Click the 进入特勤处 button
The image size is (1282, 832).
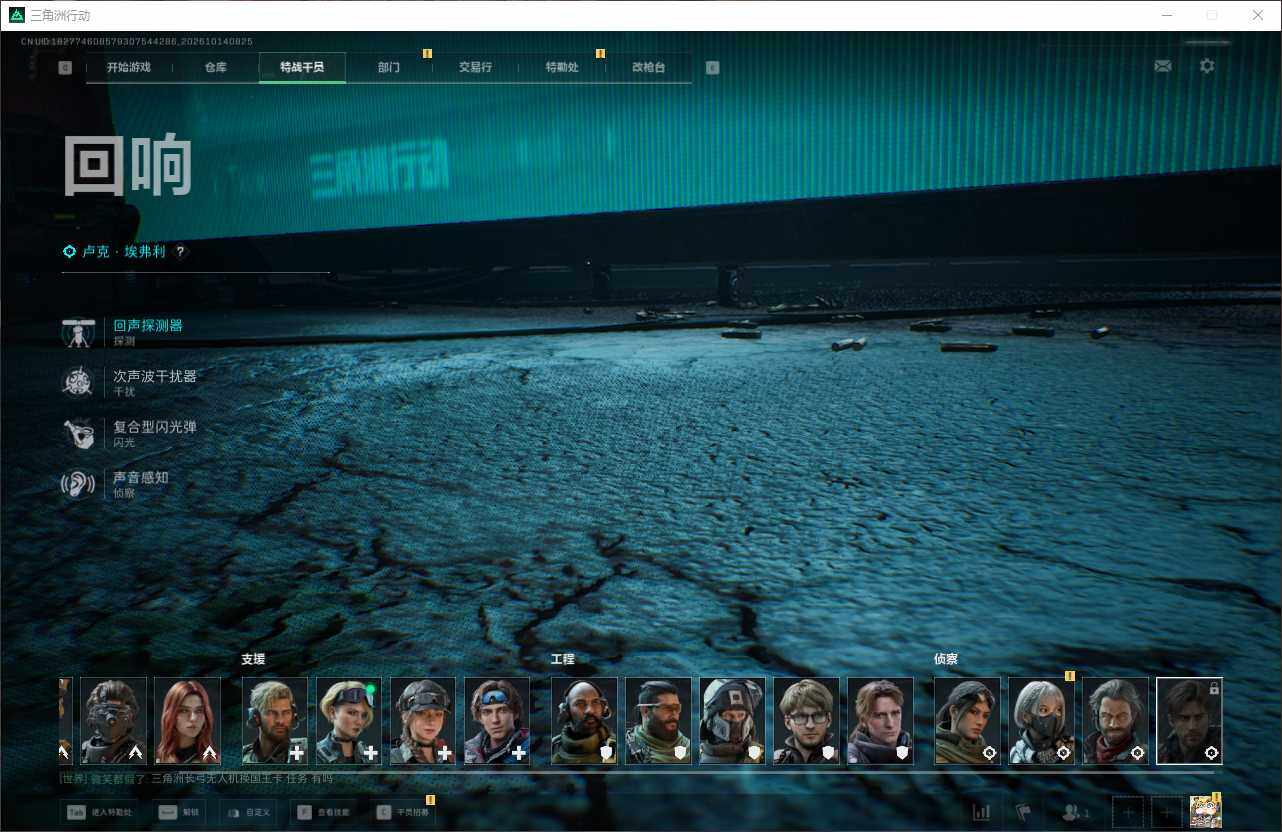(x=101, y=813)
